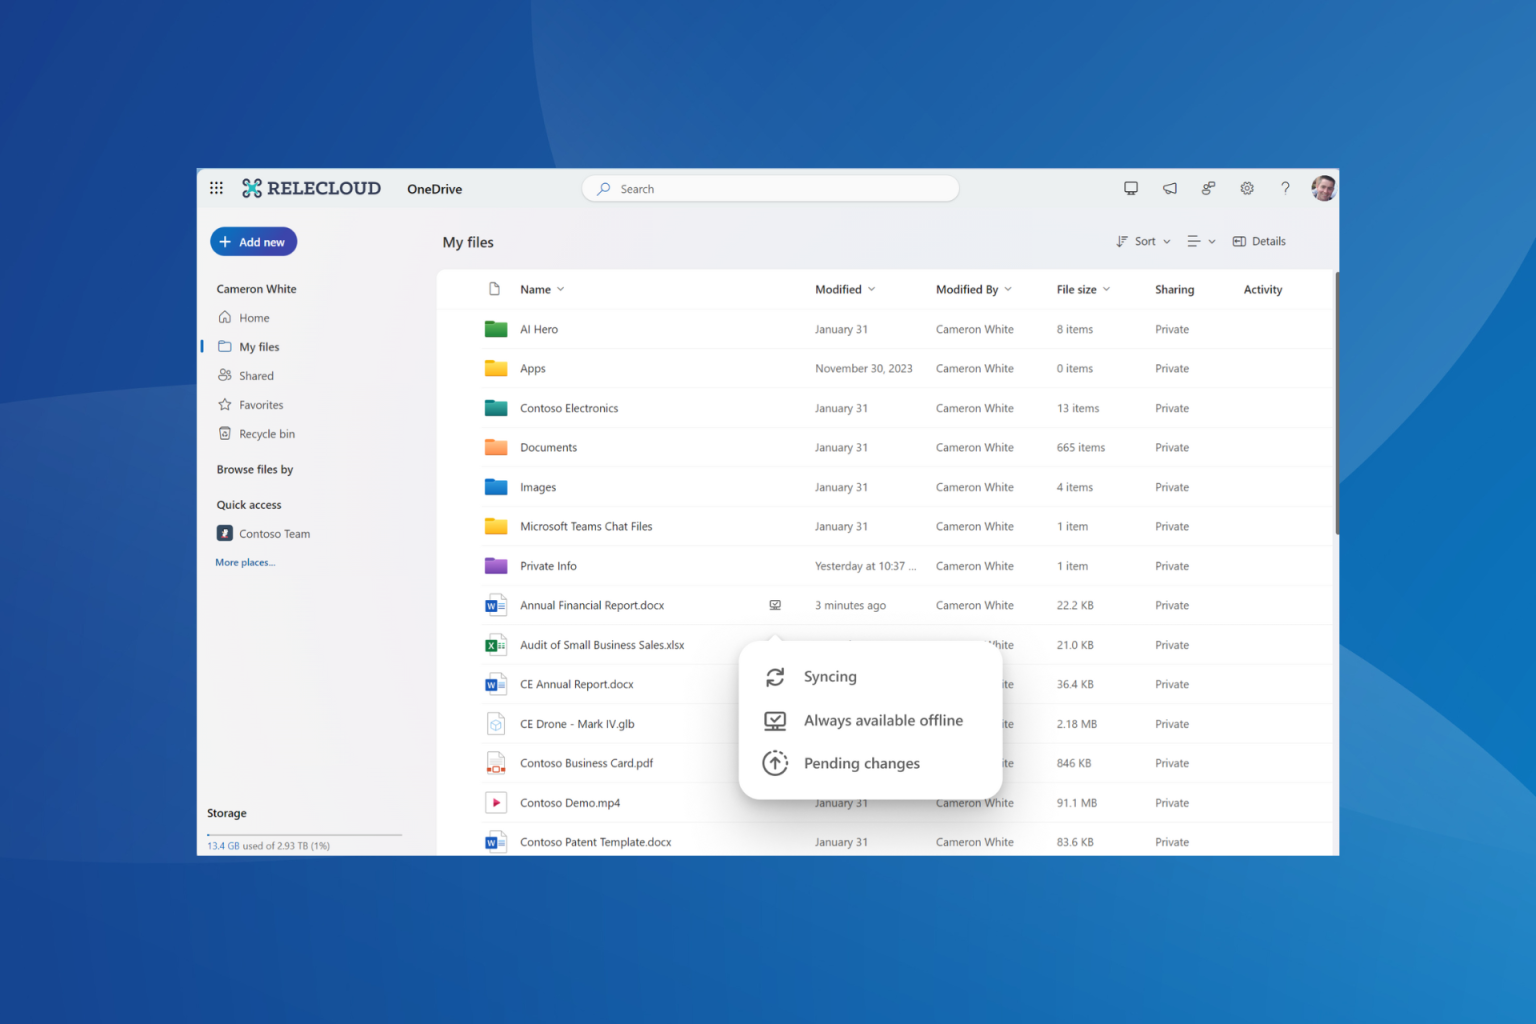Open the view switcher dropdown
This screenshot has width=1536, height=1024.
pyautogui.click(x=1199, y=241)
